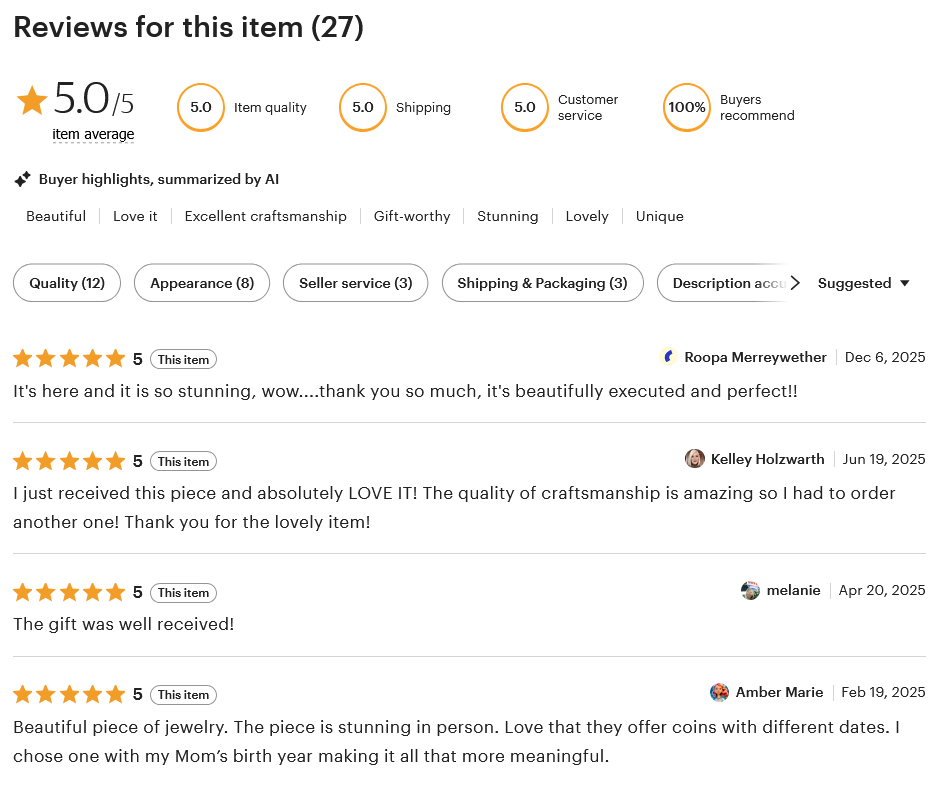
Task: Click Kelley Holzwarth's profile avatar
Action: click(694, 459)
